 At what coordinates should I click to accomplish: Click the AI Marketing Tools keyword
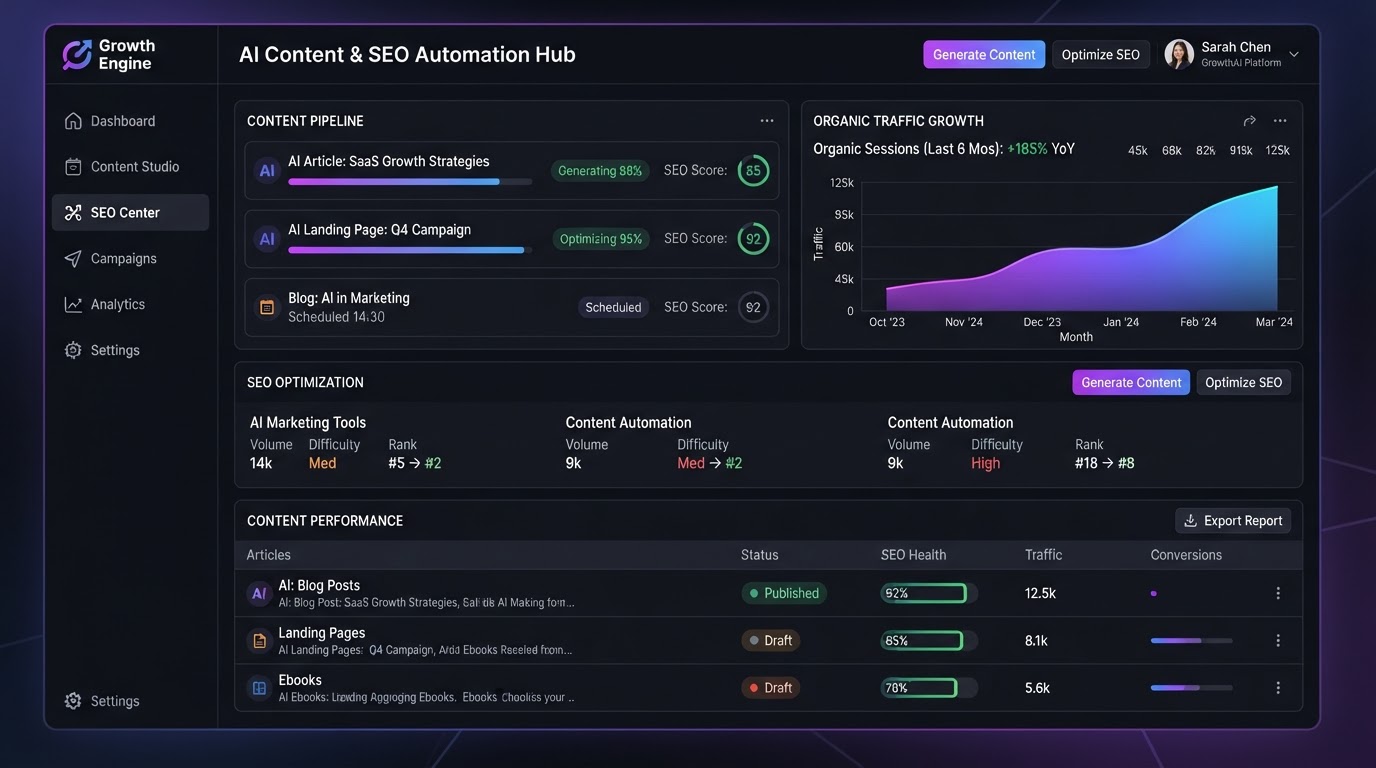pyautogui.click(x=308, y=422)
